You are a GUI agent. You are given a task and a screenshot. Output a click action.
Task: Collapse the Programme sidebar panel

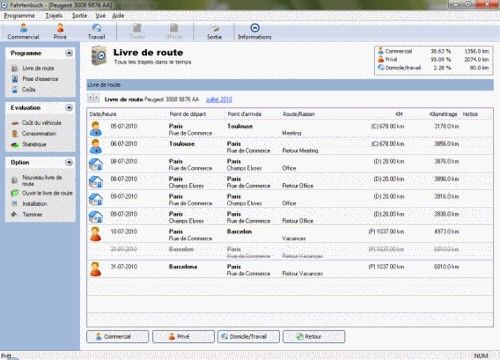point(69,53)
